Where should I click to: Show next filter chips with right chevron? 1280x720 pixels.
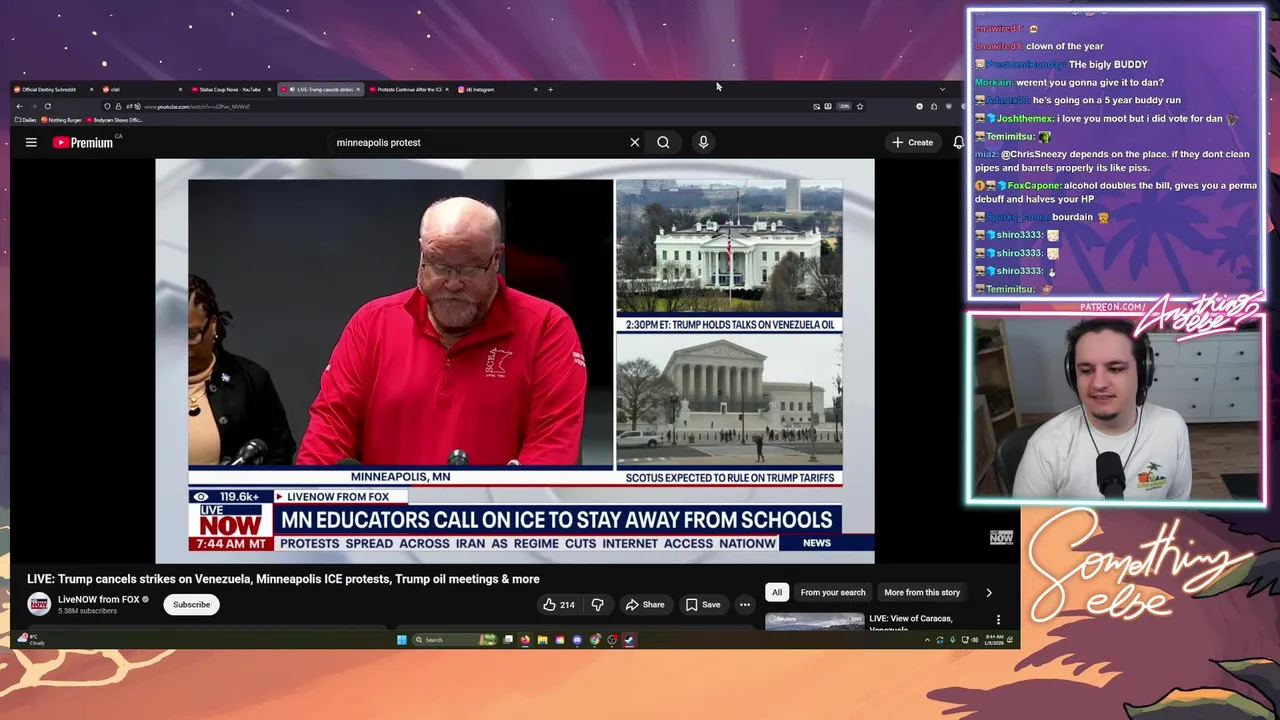tap(989, 592)
